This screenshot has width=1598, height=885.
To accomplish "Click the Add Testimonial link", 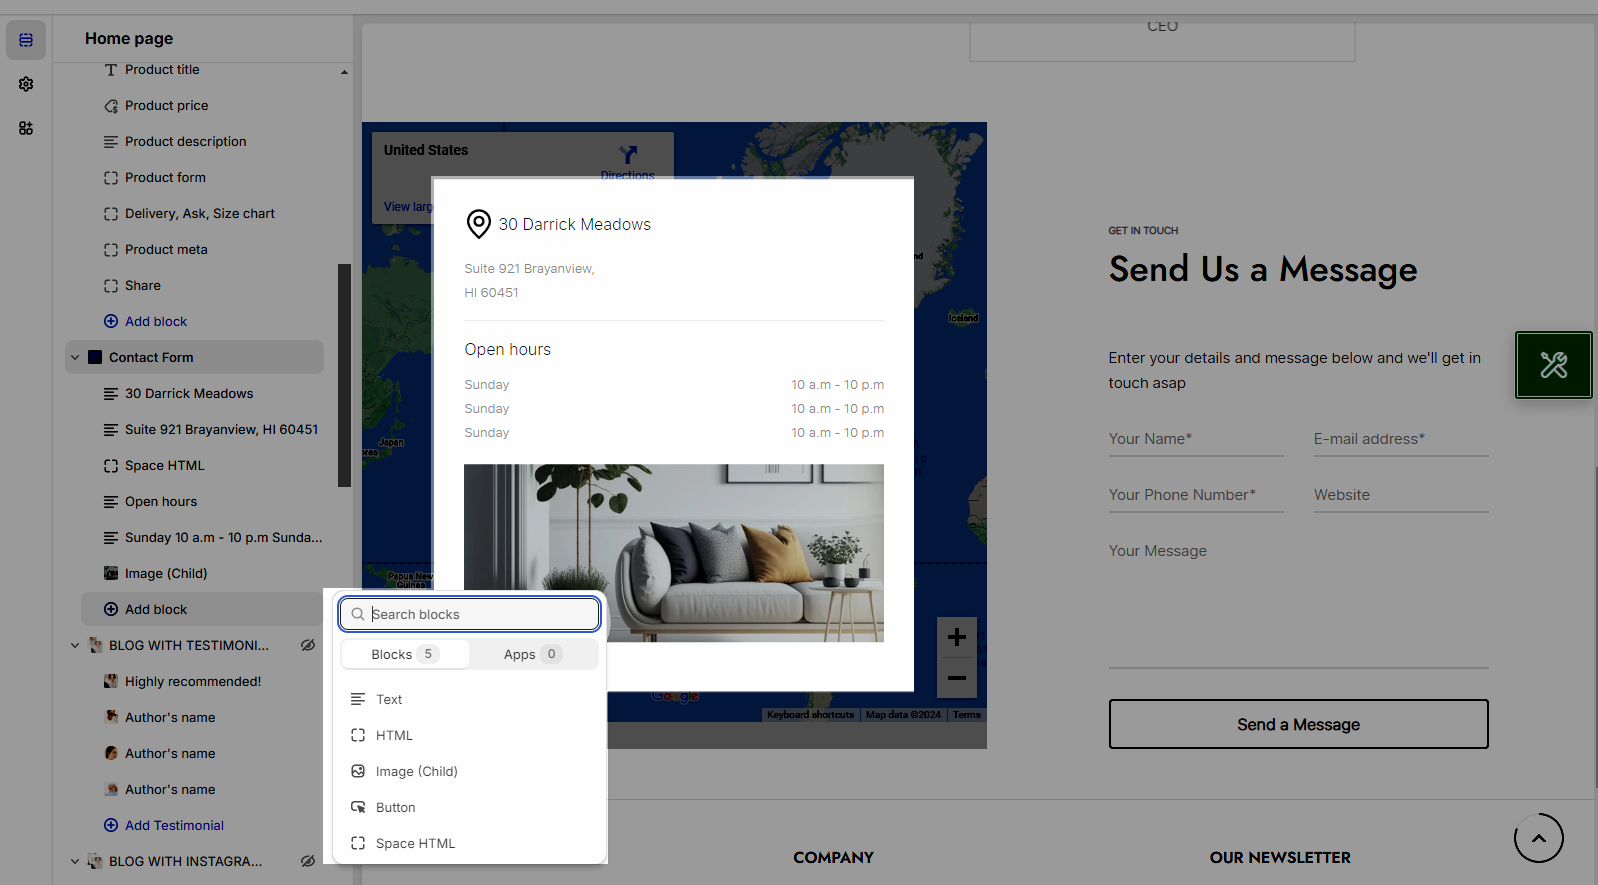I will coord(174,826).
